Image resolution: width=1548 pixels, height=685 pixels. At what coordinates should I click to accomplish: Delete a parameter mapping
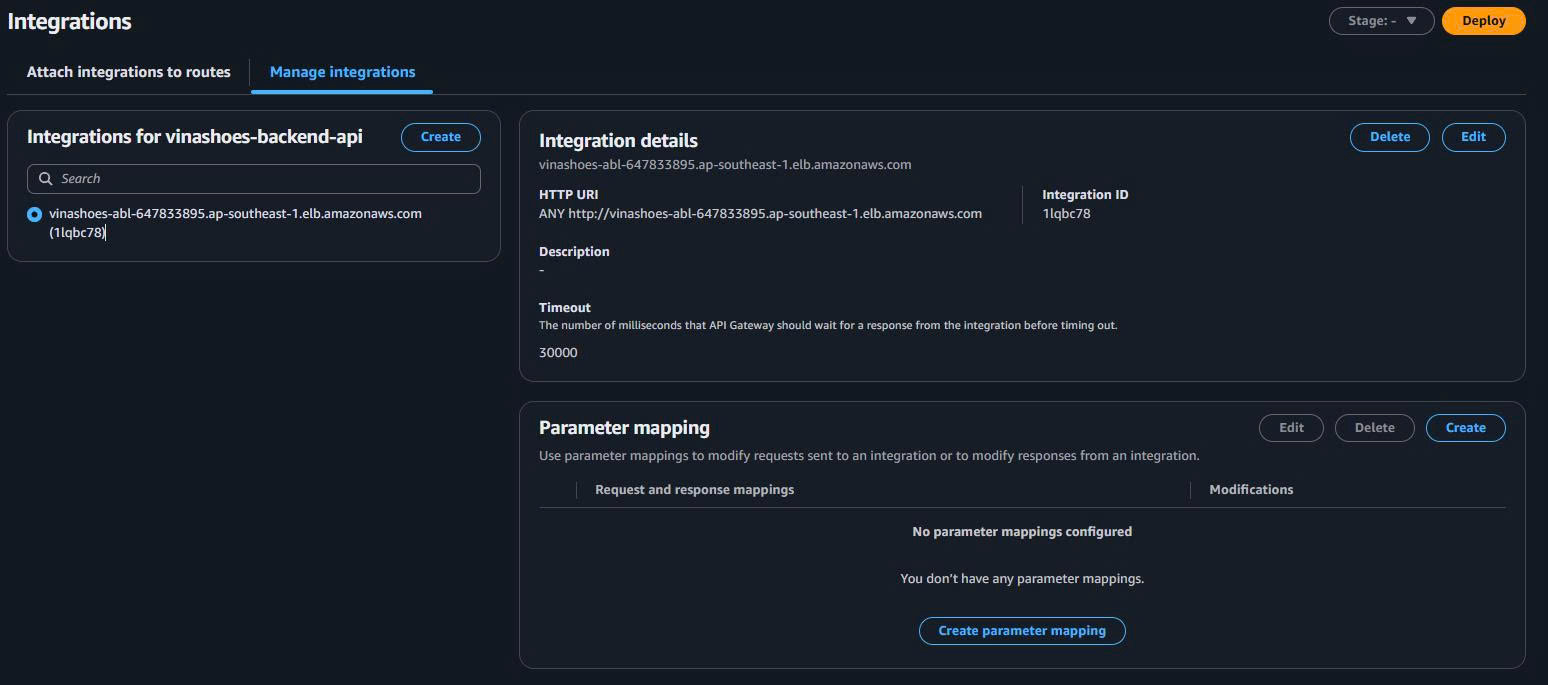[1374, 427]
